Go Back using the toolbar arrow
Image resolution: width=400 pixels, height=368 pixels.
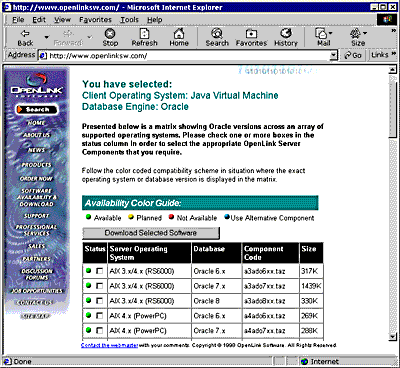tap(25, 37)
